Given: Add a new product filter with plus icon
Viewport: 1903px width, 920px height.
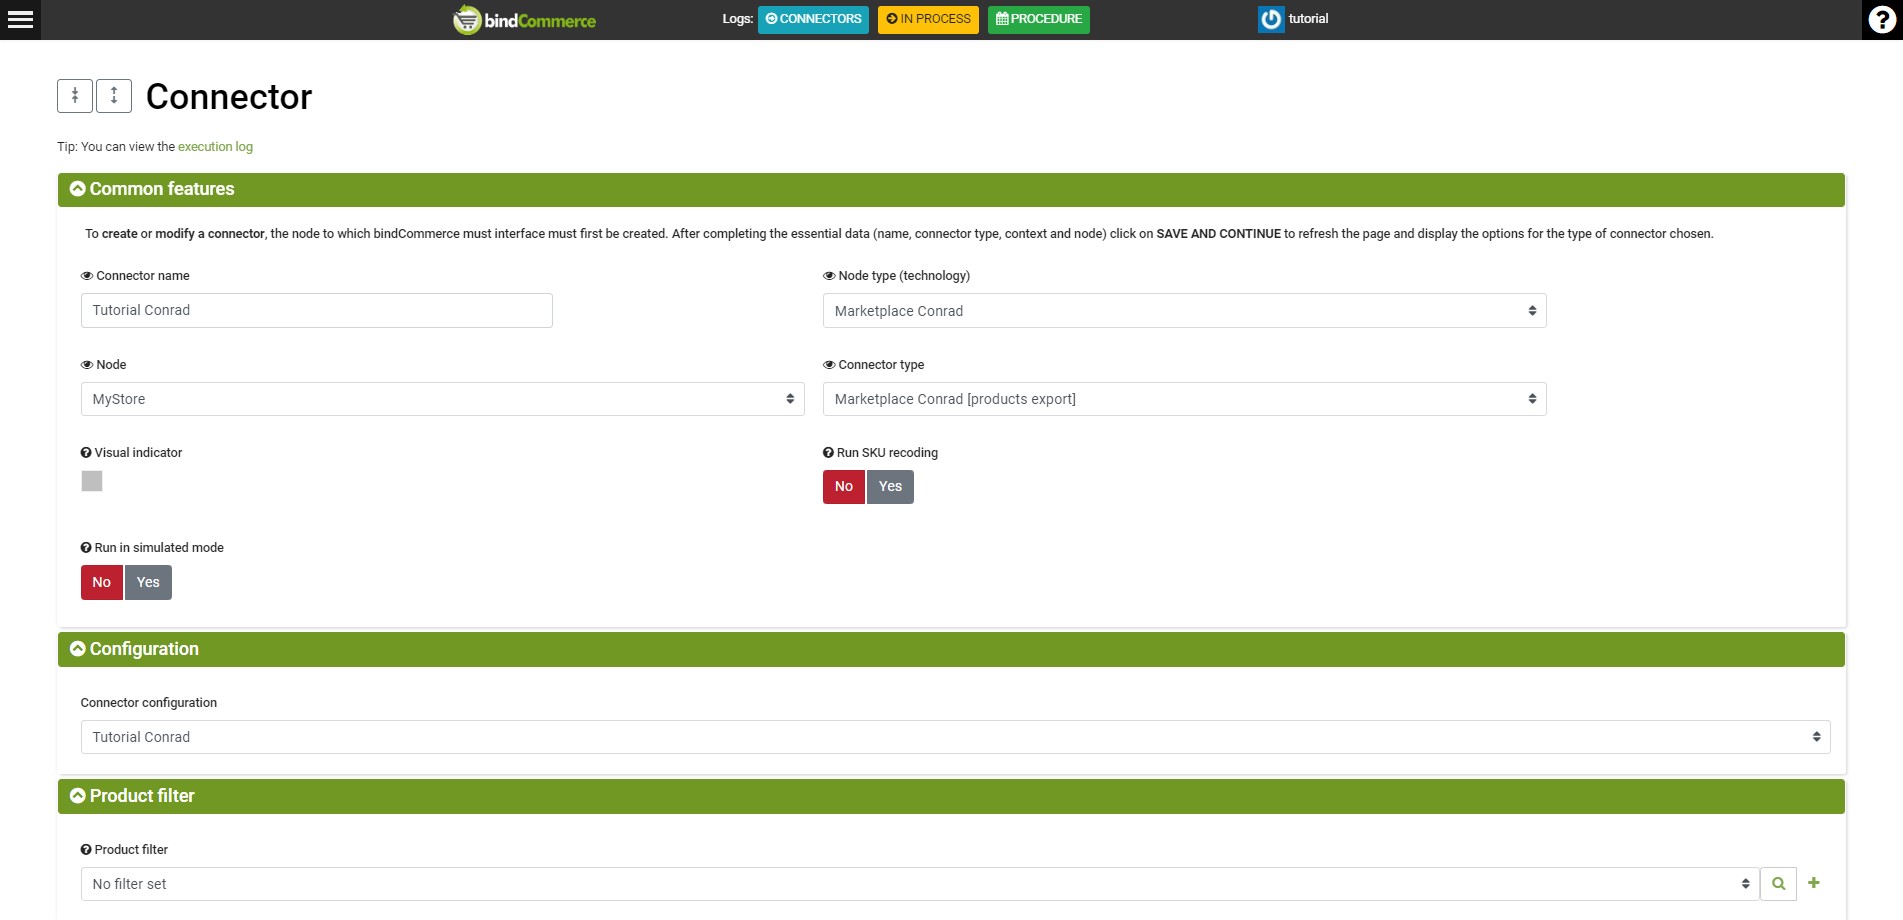Looking at the screenshot, I should pyautogui.click(x=1814, y=883).
